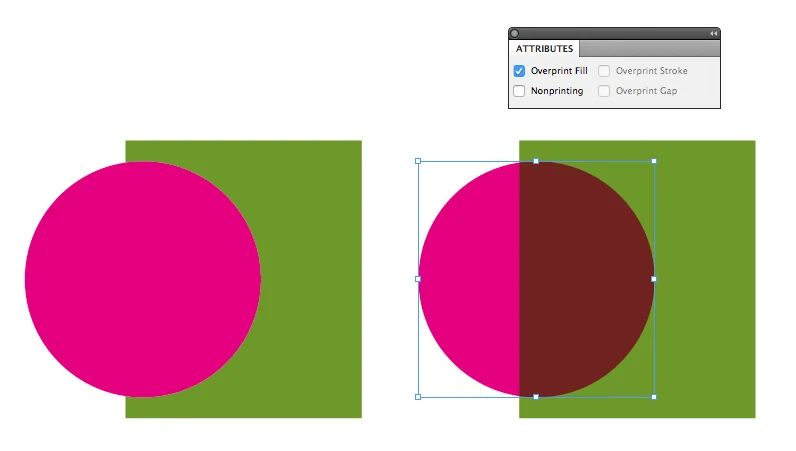Toggle the Overprint Gap checkbox
This screenshot has width=796, height=451.
(x=604, y=91)
